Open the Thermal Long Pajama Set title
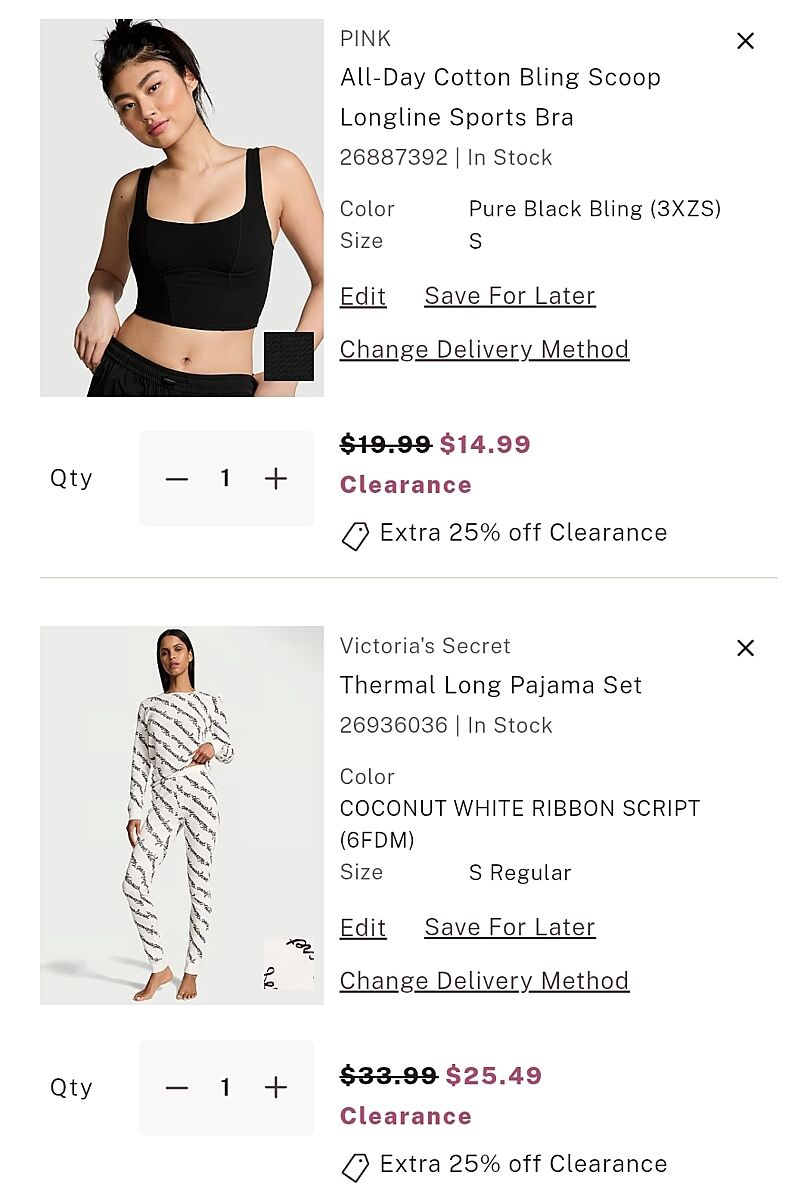The image size is (810, 1200). (x=491, y=685)
